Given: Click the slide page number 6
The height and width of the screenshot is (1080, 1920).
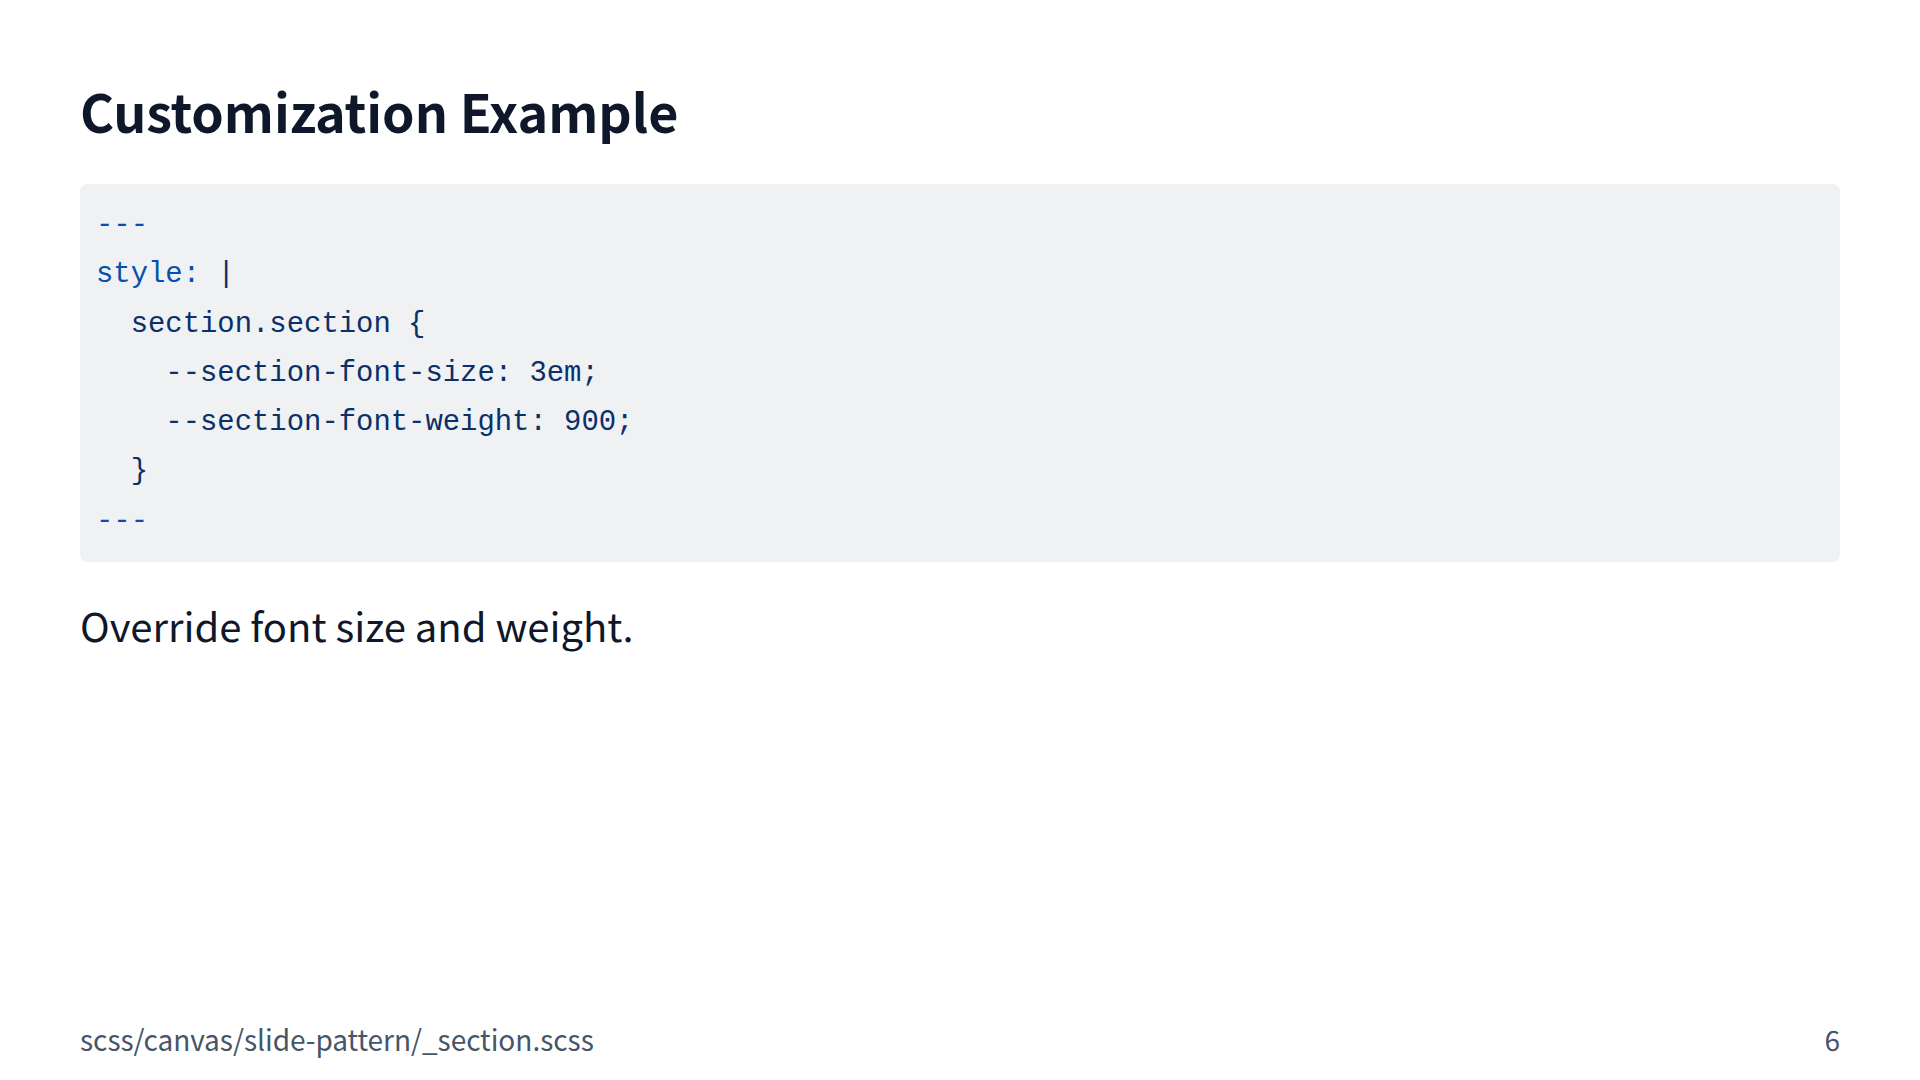Looking at the screenshot, I should click(1831, 1041).
